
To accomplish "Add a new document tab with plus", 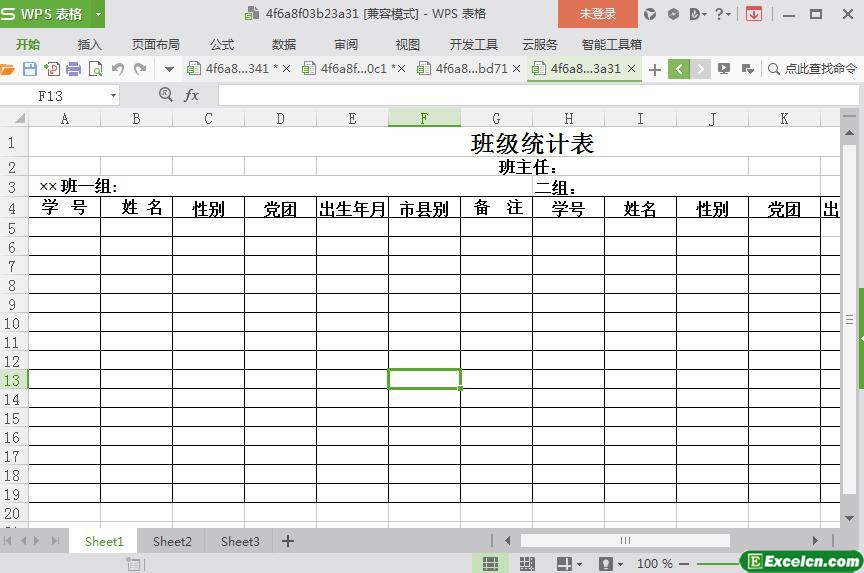I will point(655,69).
